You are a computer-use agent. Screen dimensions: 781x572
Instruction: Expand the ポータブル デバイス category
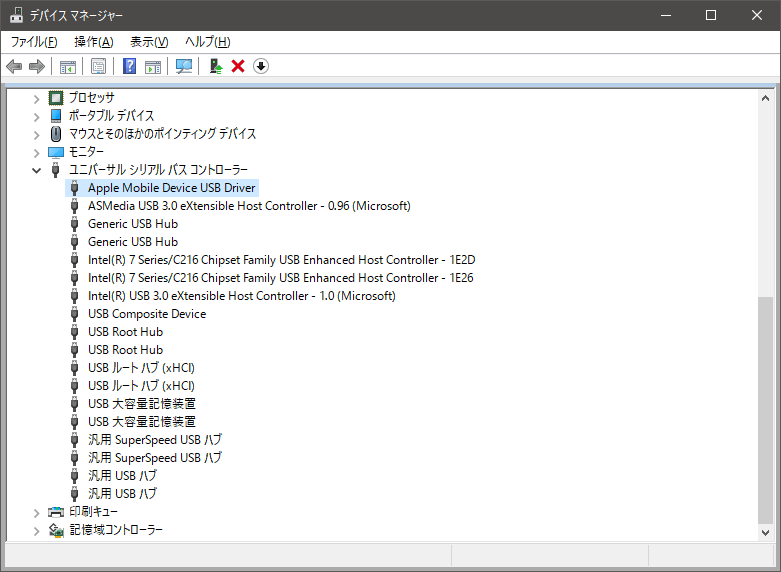click(36, 117)
